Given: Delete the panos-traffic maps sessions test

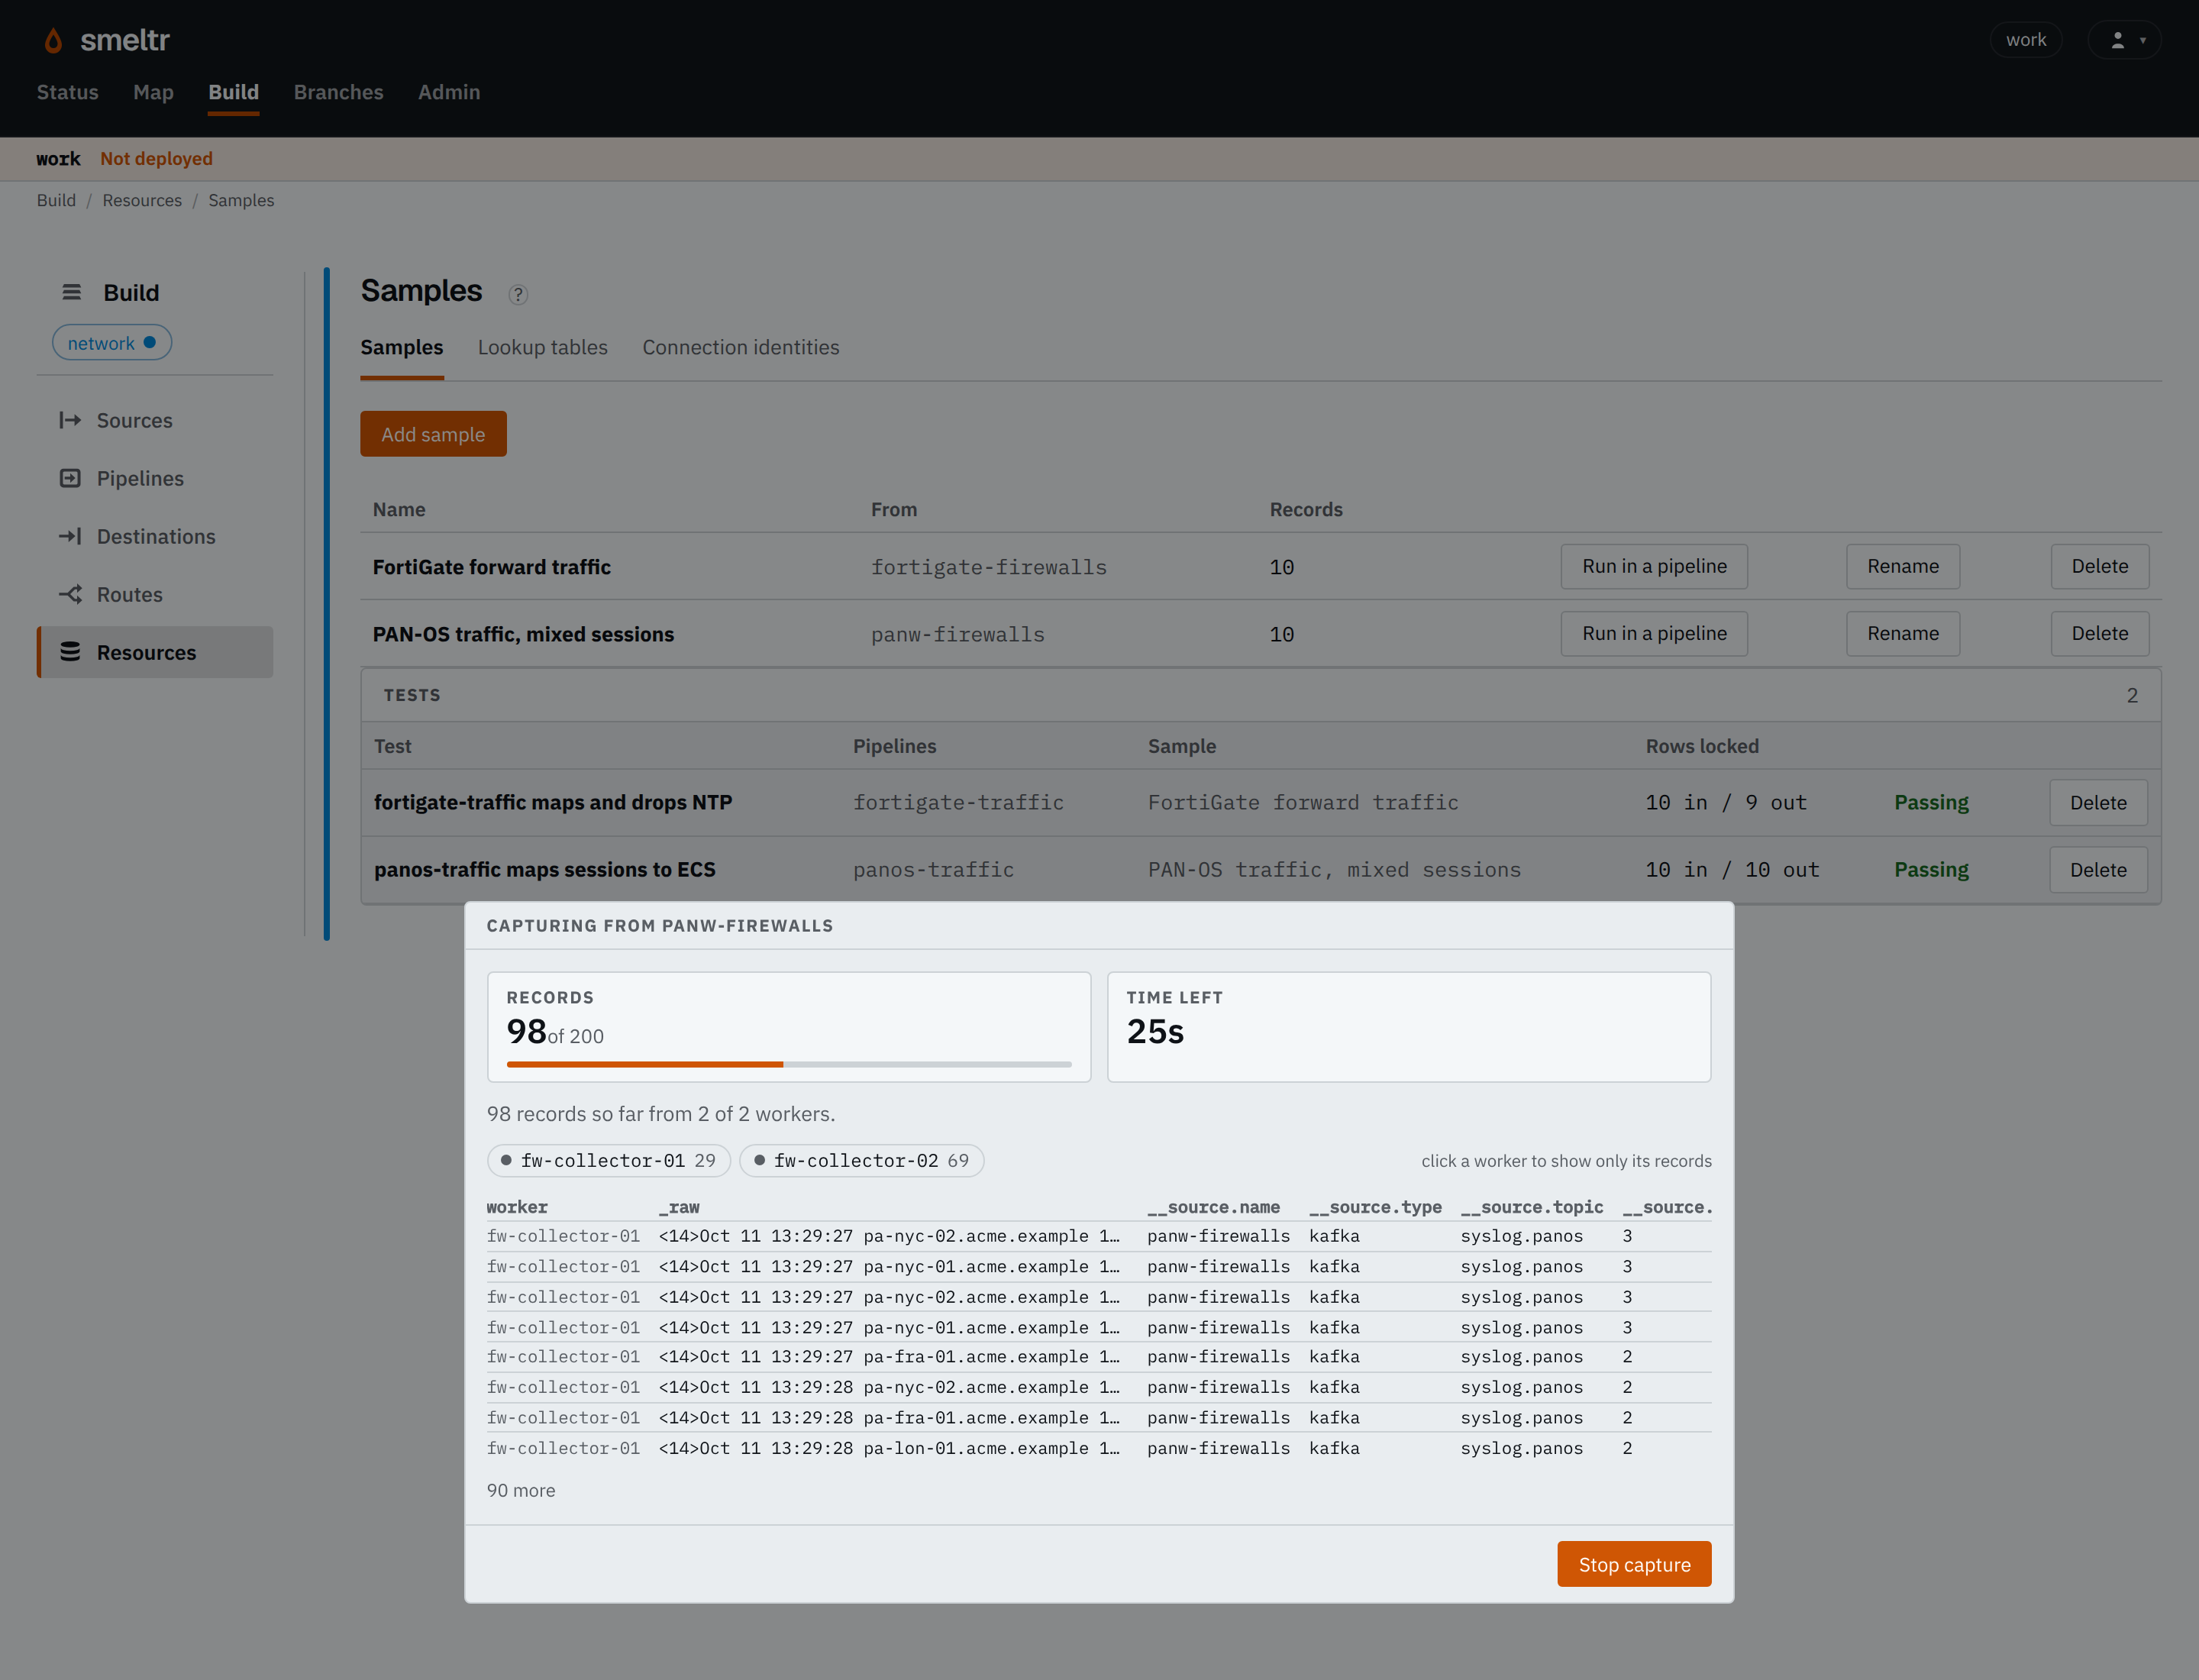Looking at the screenshot, I should tap(2098, 869).
